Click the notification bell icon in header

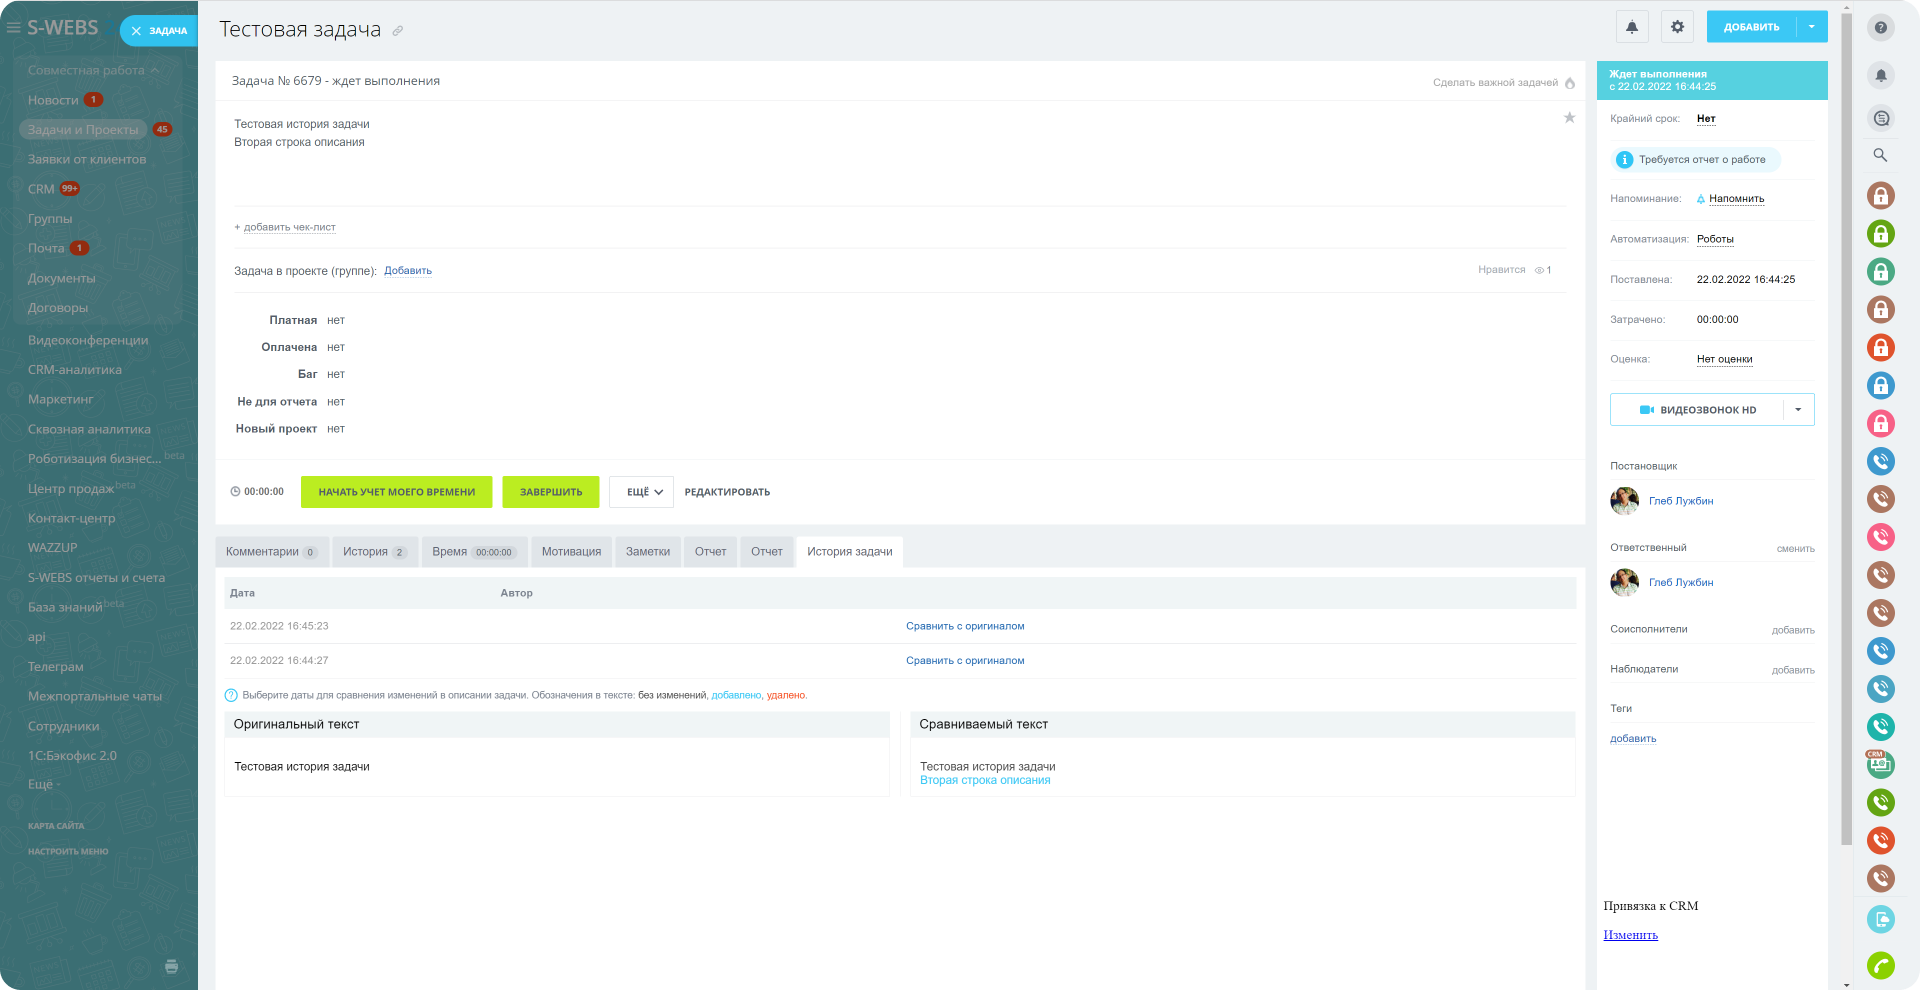1632,27
